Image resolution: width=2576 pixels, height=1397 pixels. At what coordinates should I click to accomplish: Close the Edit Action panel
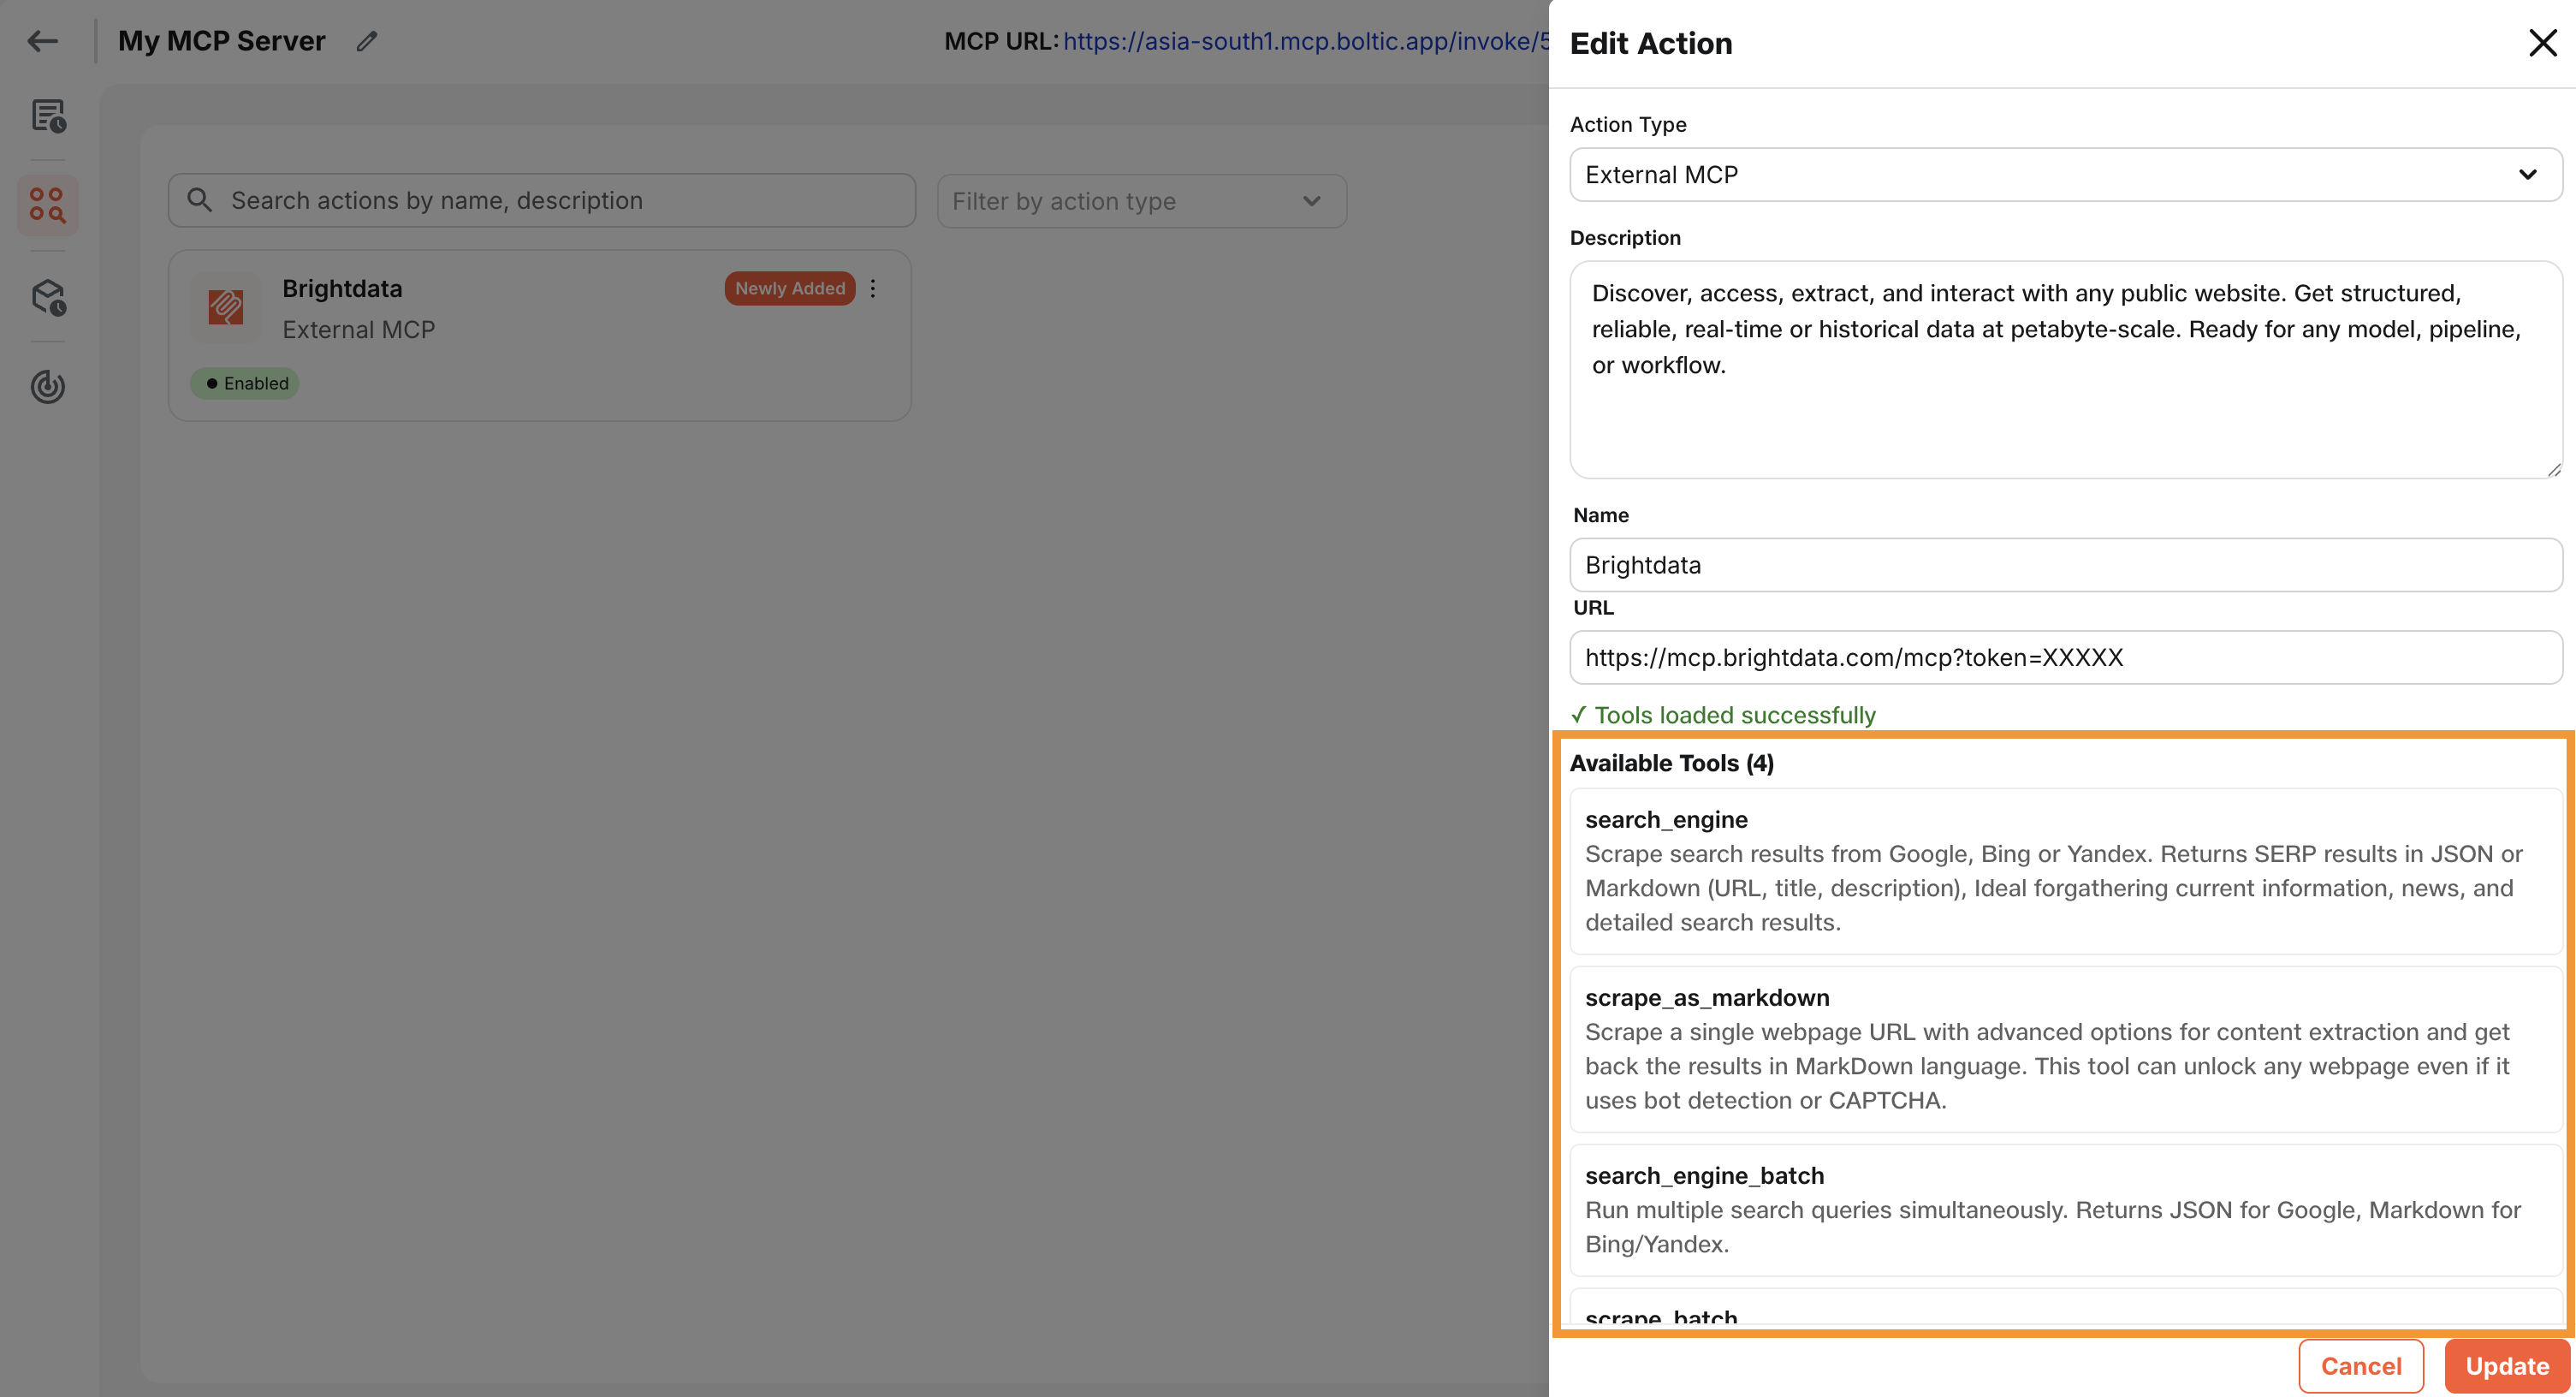click(2541, 43)
